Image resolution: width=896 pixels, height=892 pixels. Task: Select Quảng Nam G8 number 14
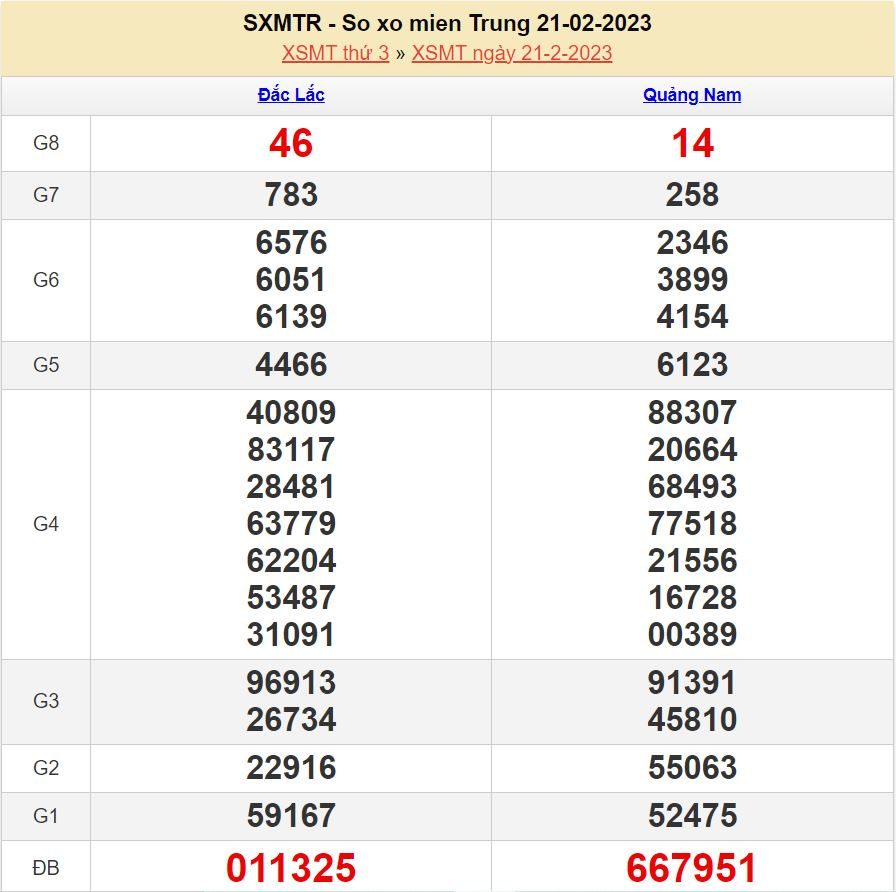pyautogui.click(x=693, y=143)
